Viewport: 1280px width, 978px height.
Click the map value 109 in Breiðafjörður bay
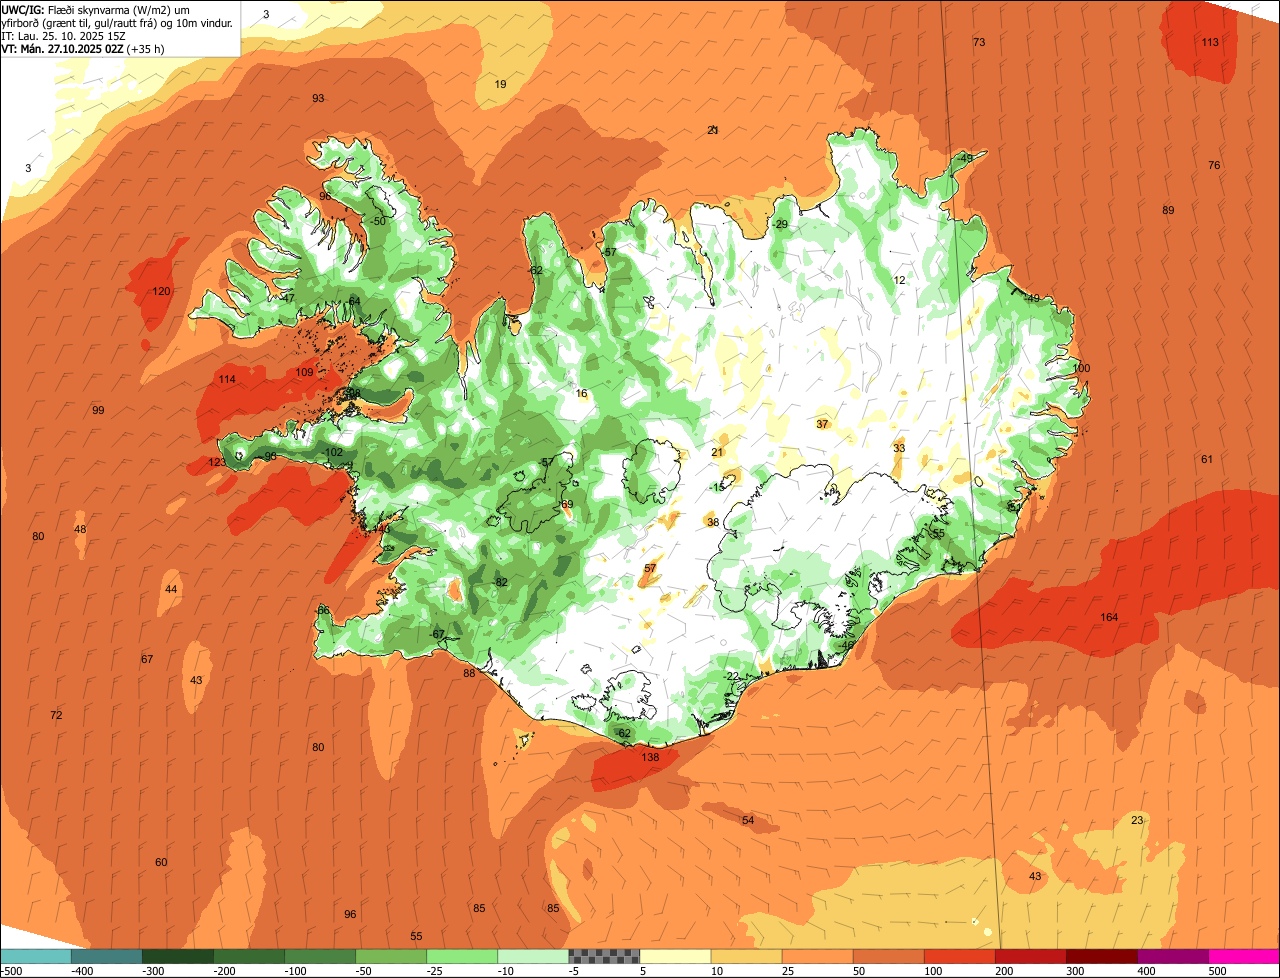pos(305,373)
